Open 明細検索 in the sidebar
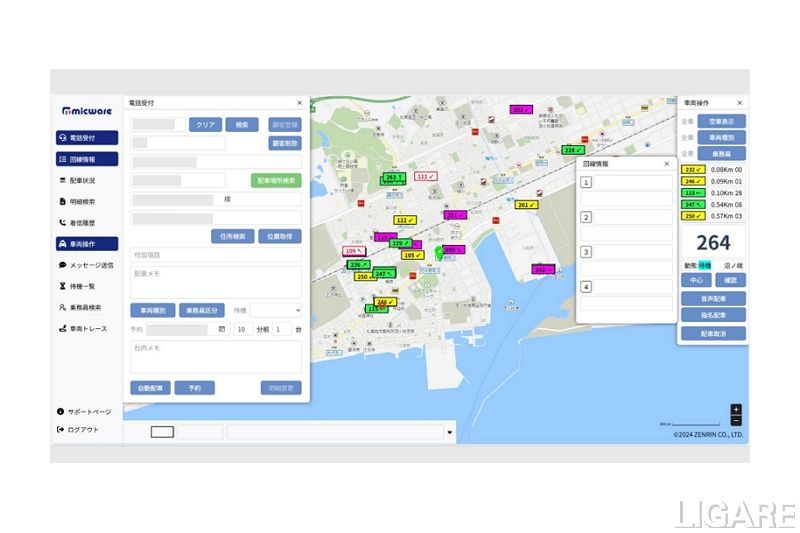Image resolution: width=800 pixels, height=533 pixels. (x=87, y=201)
